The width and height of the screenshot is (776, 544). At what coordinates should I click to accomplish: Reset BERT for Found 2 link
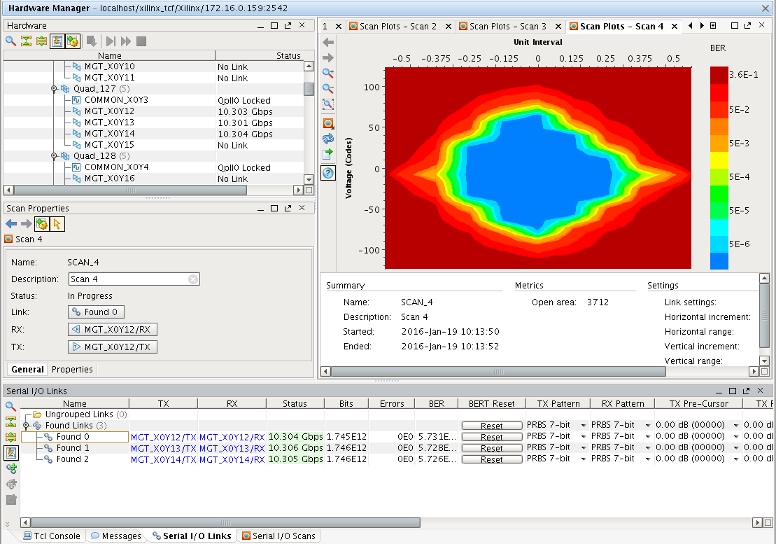[491, 460]
